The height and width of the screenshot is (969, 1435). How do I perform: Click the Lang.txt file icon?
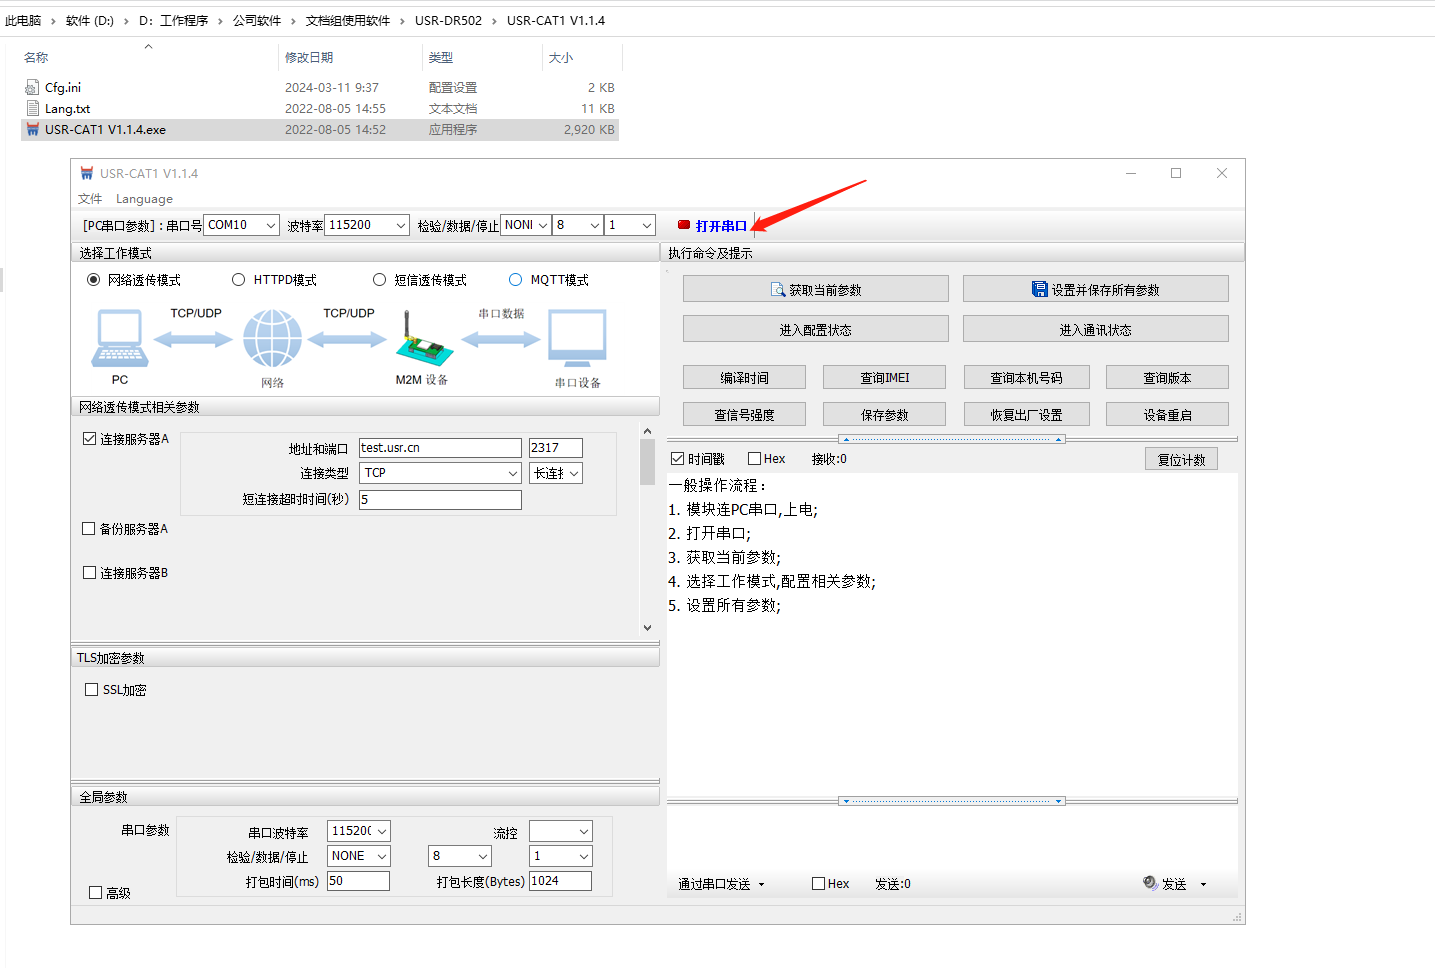pyautogui.click(x=33, y=109)
